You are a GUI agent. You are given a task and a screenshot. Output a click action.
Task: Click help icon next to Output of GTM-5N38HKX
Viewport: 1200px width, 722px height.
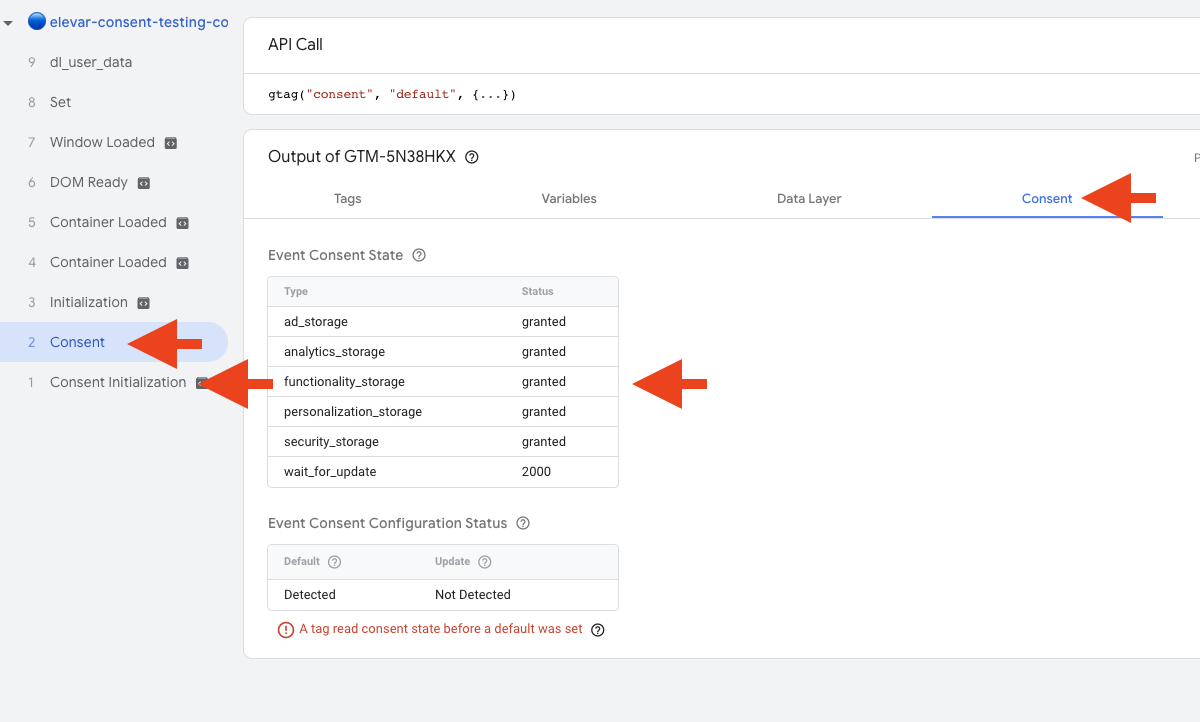(472, 157)
